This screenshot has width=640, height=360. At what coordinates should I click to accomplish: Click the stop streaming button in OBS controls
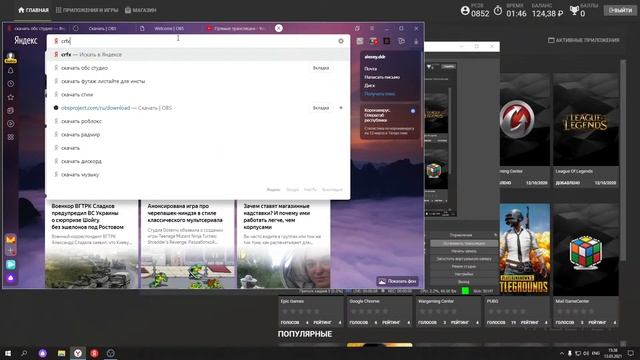click(x=464, y=243)
